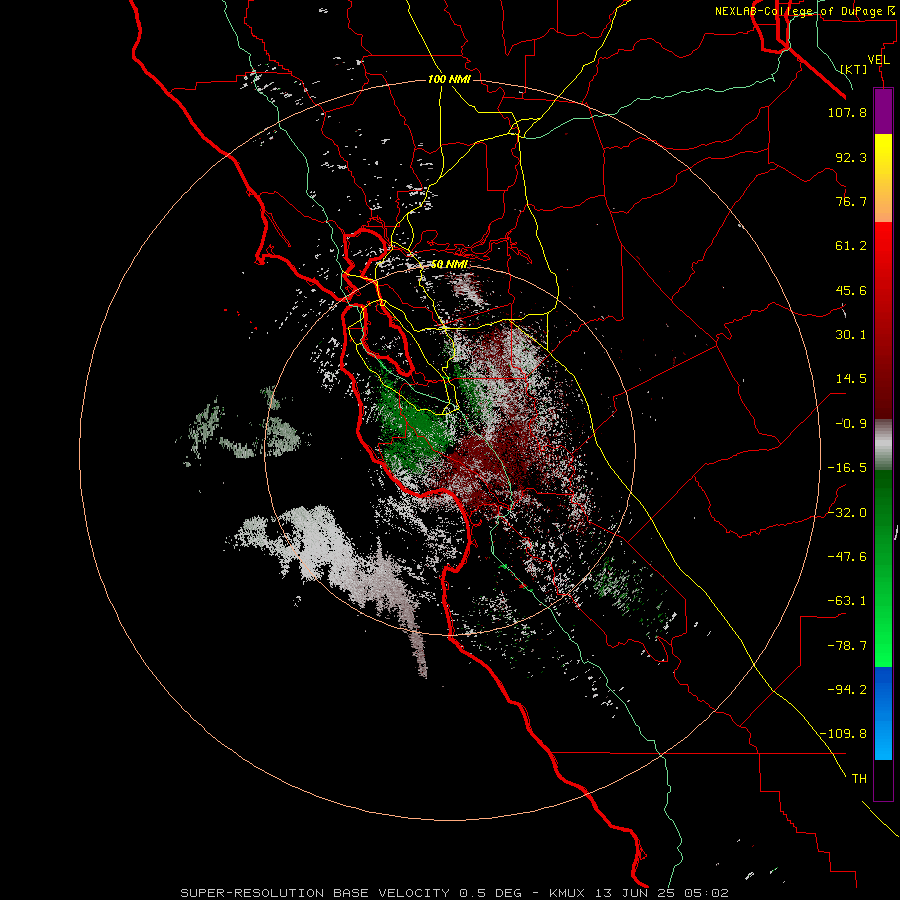Click the 14.5 velocity scale value
This screenshot has height=900, width=900.
851,379
